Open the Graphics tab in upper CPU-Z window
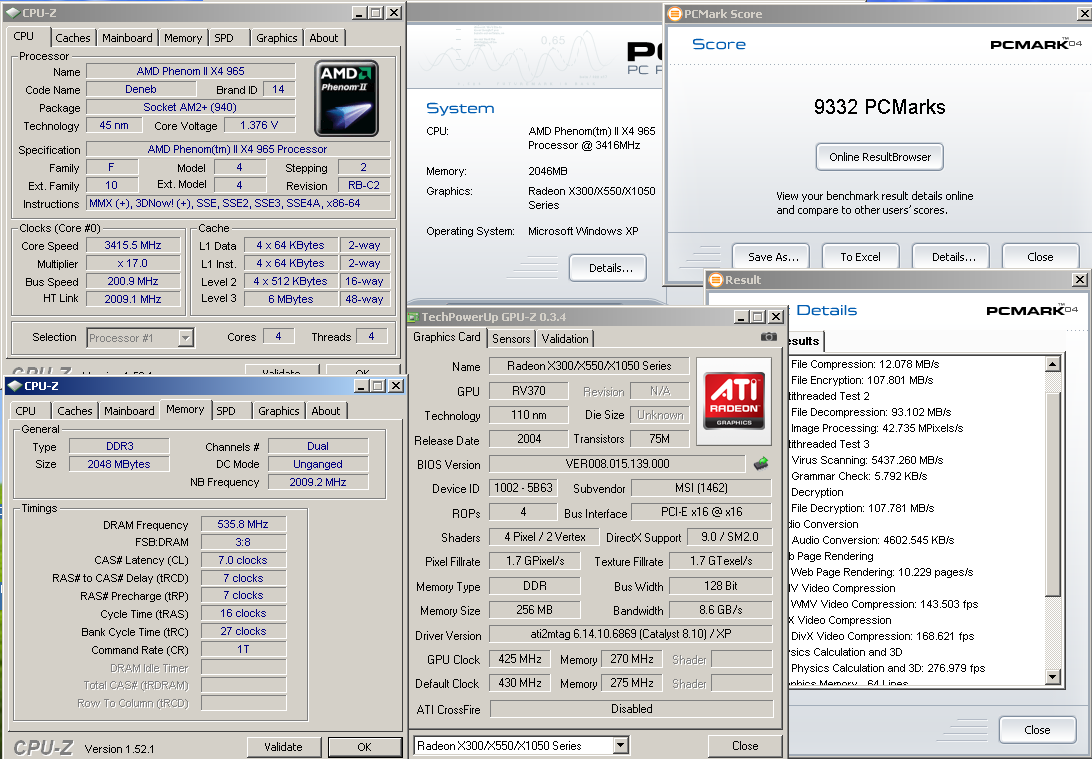The width and height of the screenshot is (1092, 759). pos(276,38)
